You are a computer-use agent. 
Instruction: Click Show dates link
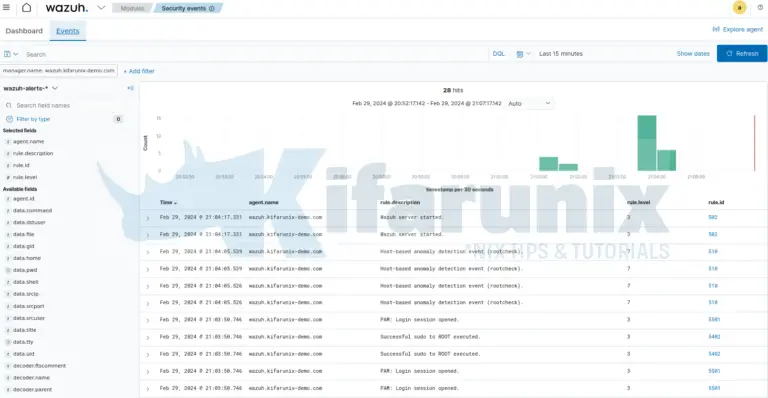[x=693, y=54]
